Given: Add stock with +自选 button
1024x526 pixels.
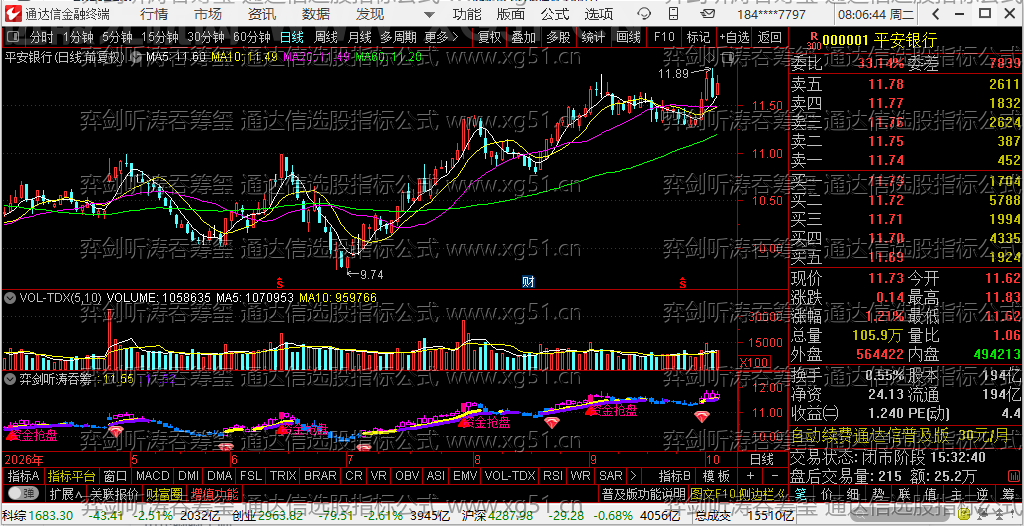Looking at the screenshot, I should [x=735, y=37].
